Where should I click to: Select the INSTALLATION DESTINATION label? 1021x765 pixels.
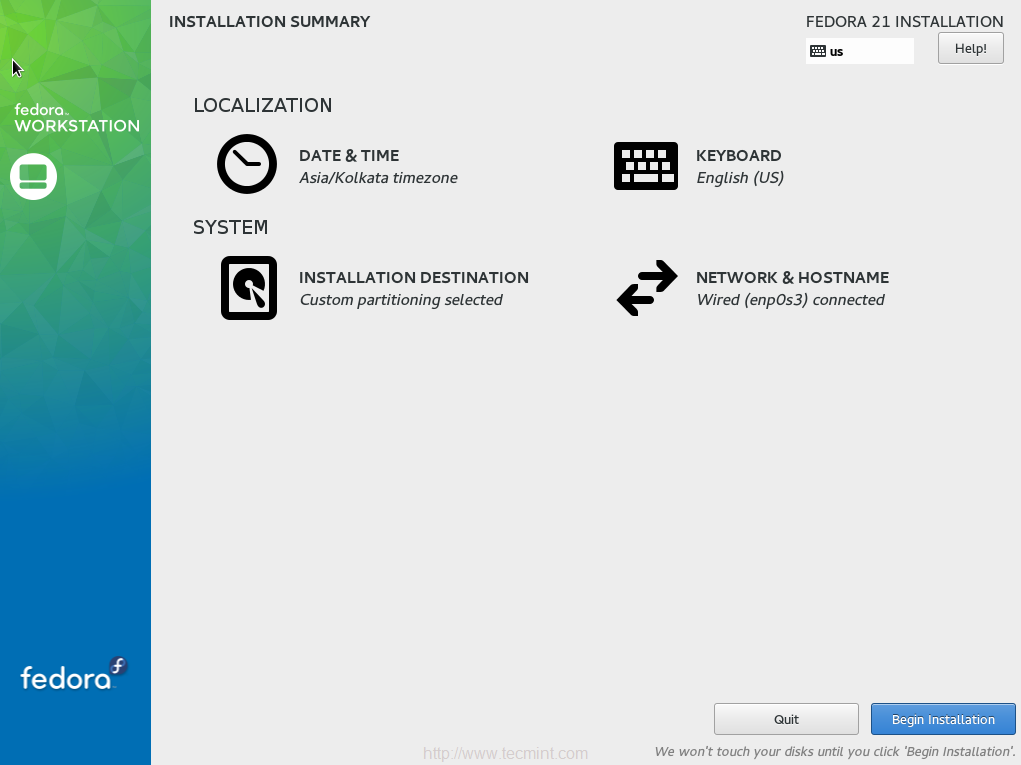tap(413, 277)
